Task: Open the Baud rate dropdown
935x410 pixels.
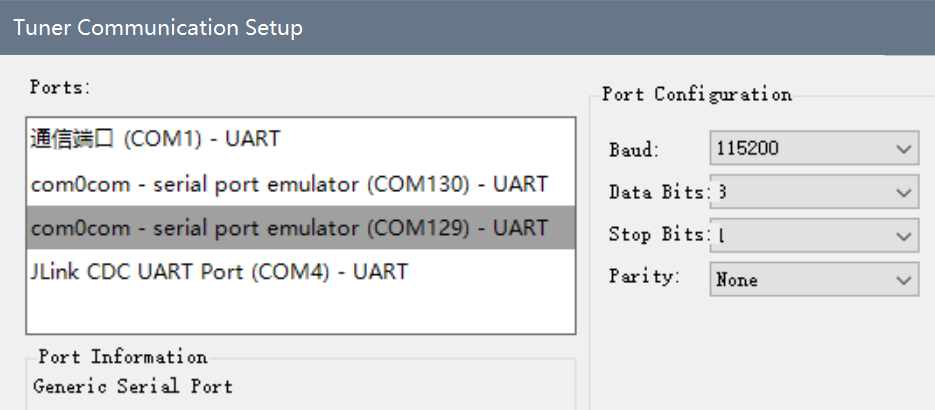Action: [x=814, y=148]
